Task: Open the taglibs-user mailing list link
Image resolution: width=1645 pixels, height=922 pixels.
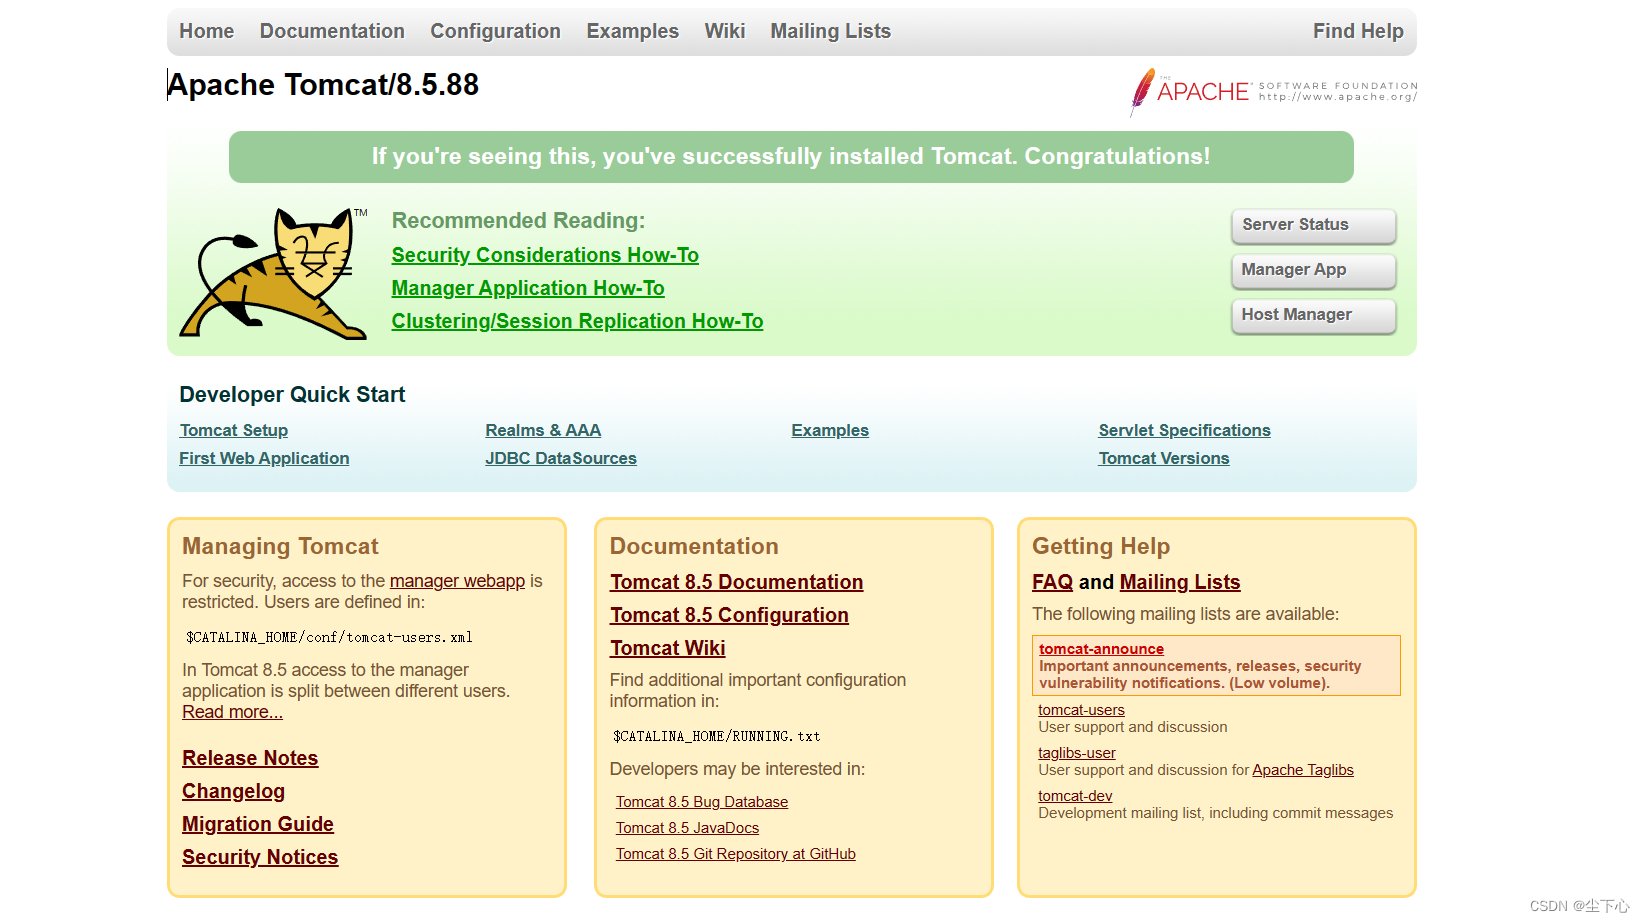Action: pos(1077,753)
